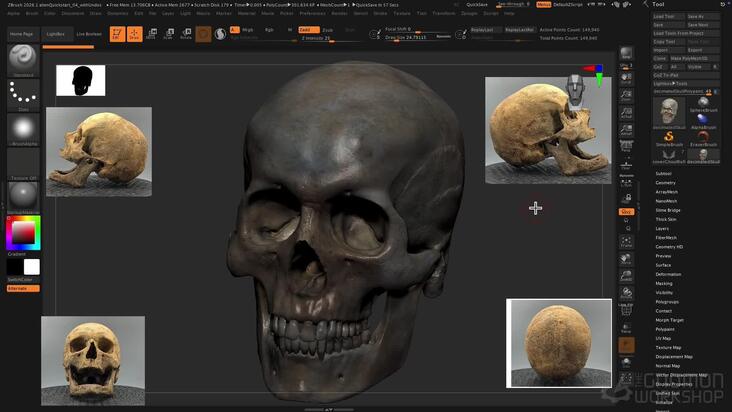Image resolution: width=732 pixels, height=412 pixels.
Task: Toggle the Menus button in title bar
Action: pos(543,5)
